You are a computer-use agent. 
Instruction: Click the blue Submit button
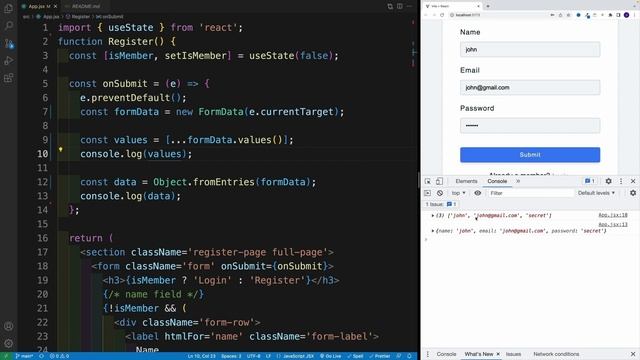click(530, 155)
